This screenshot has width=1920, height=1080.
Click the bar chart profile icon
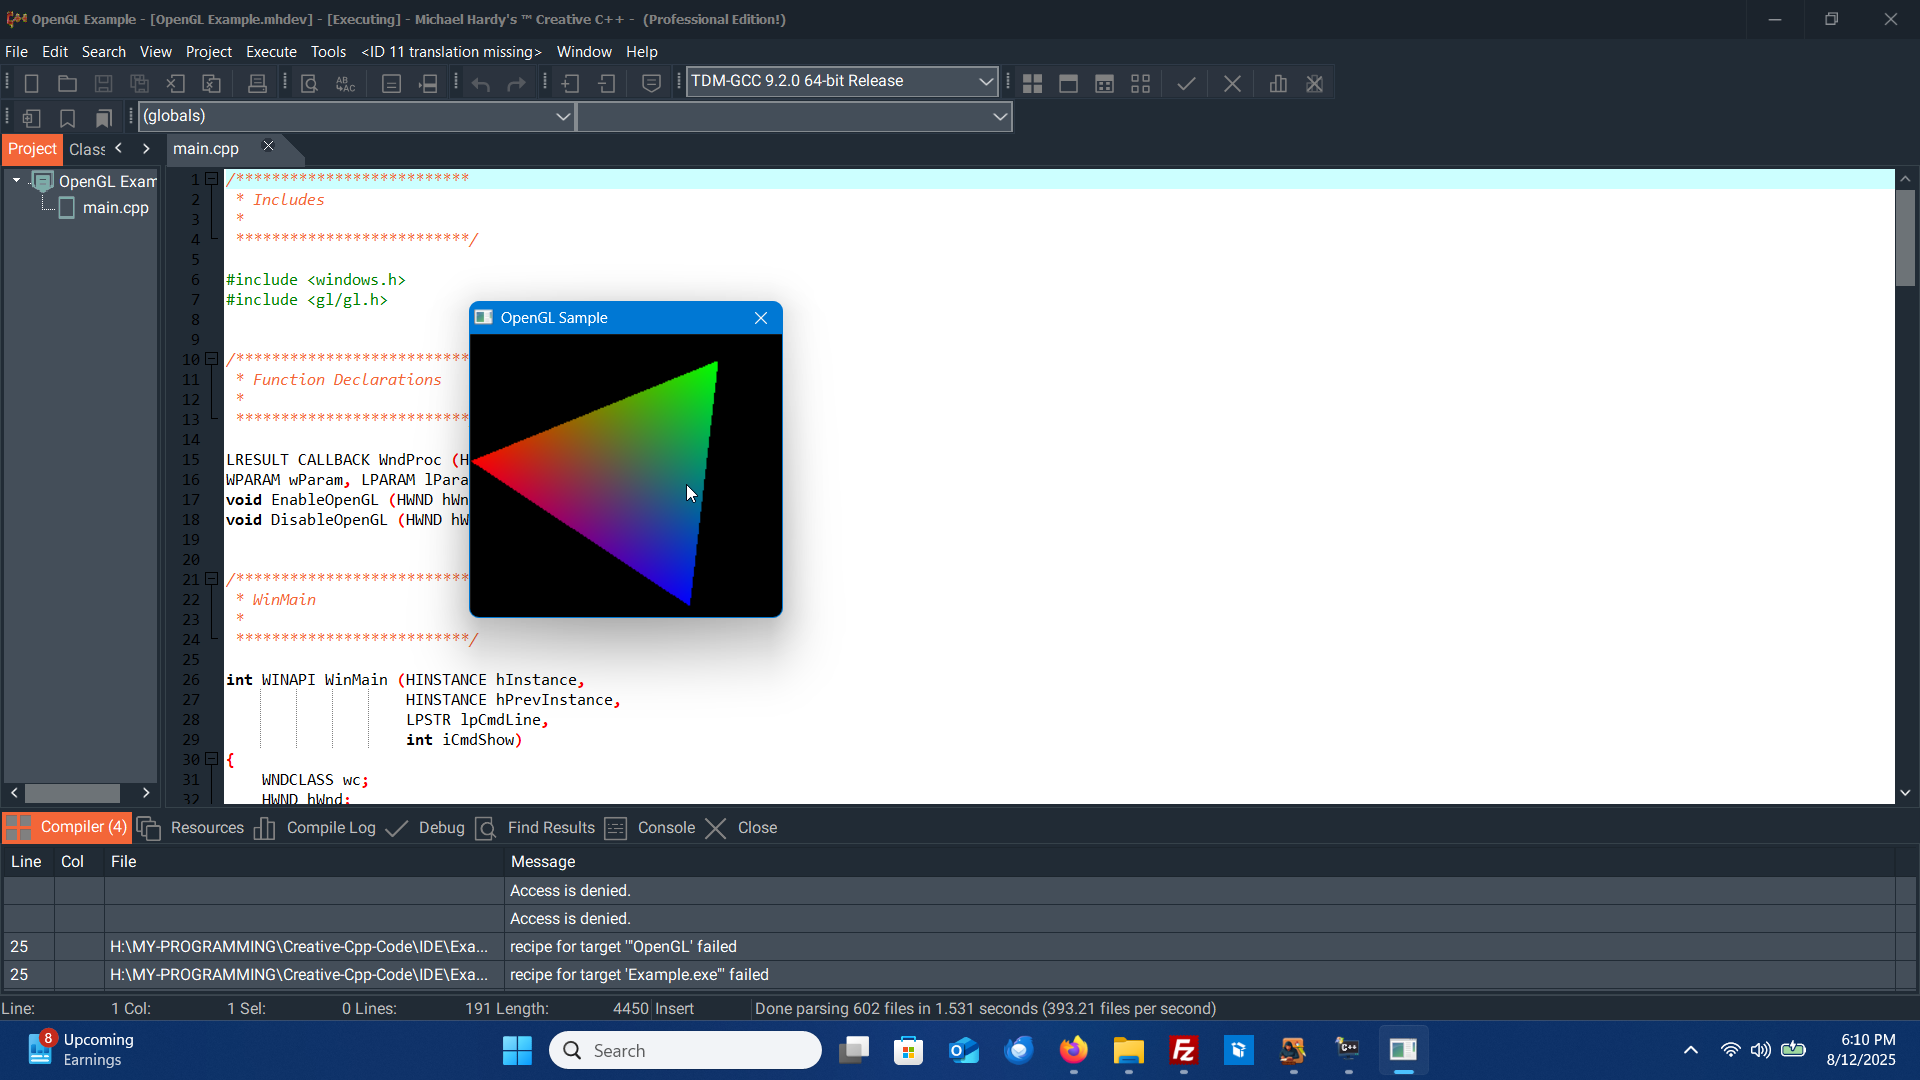click(1278, 84)
